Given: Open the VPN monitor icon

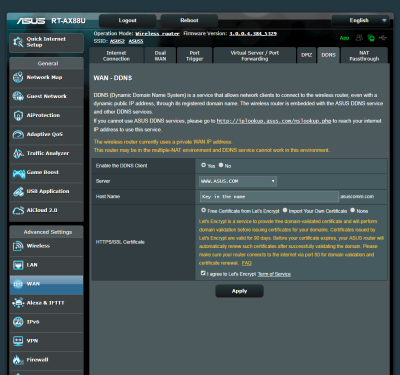Looking at the screenshot, I should 18,341.
